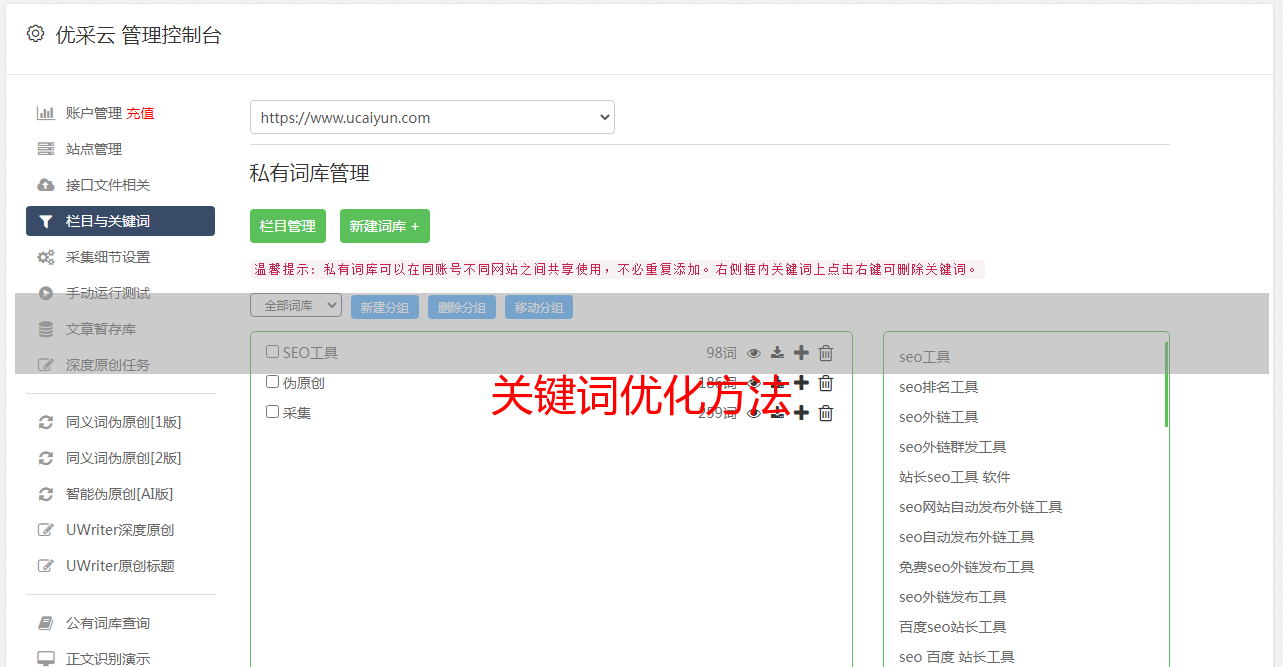Open 栏目与关键词 in the sidebar
1283x667 pixels.
pos(120,221)
